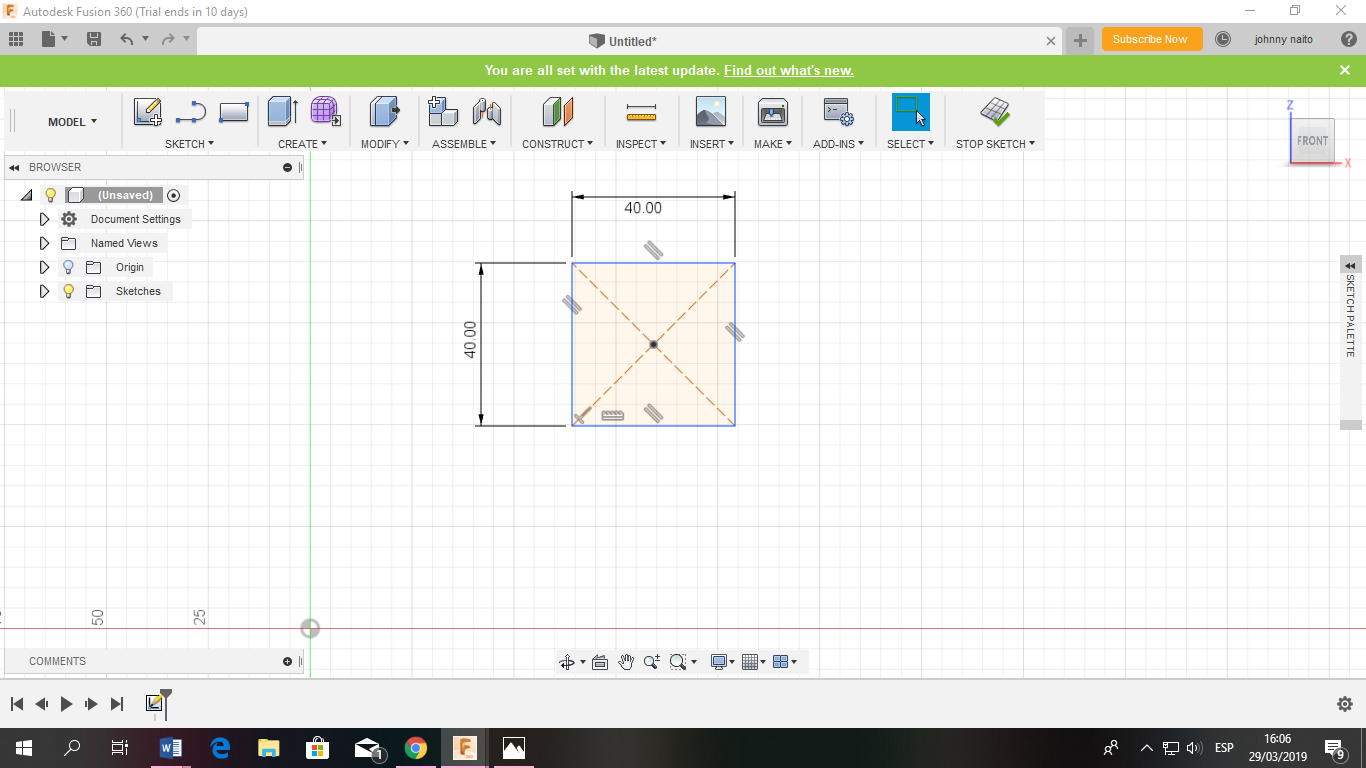The image size is (1366, 768).
Task: Open the CREATE menu
Action: (x=303, y=144)
